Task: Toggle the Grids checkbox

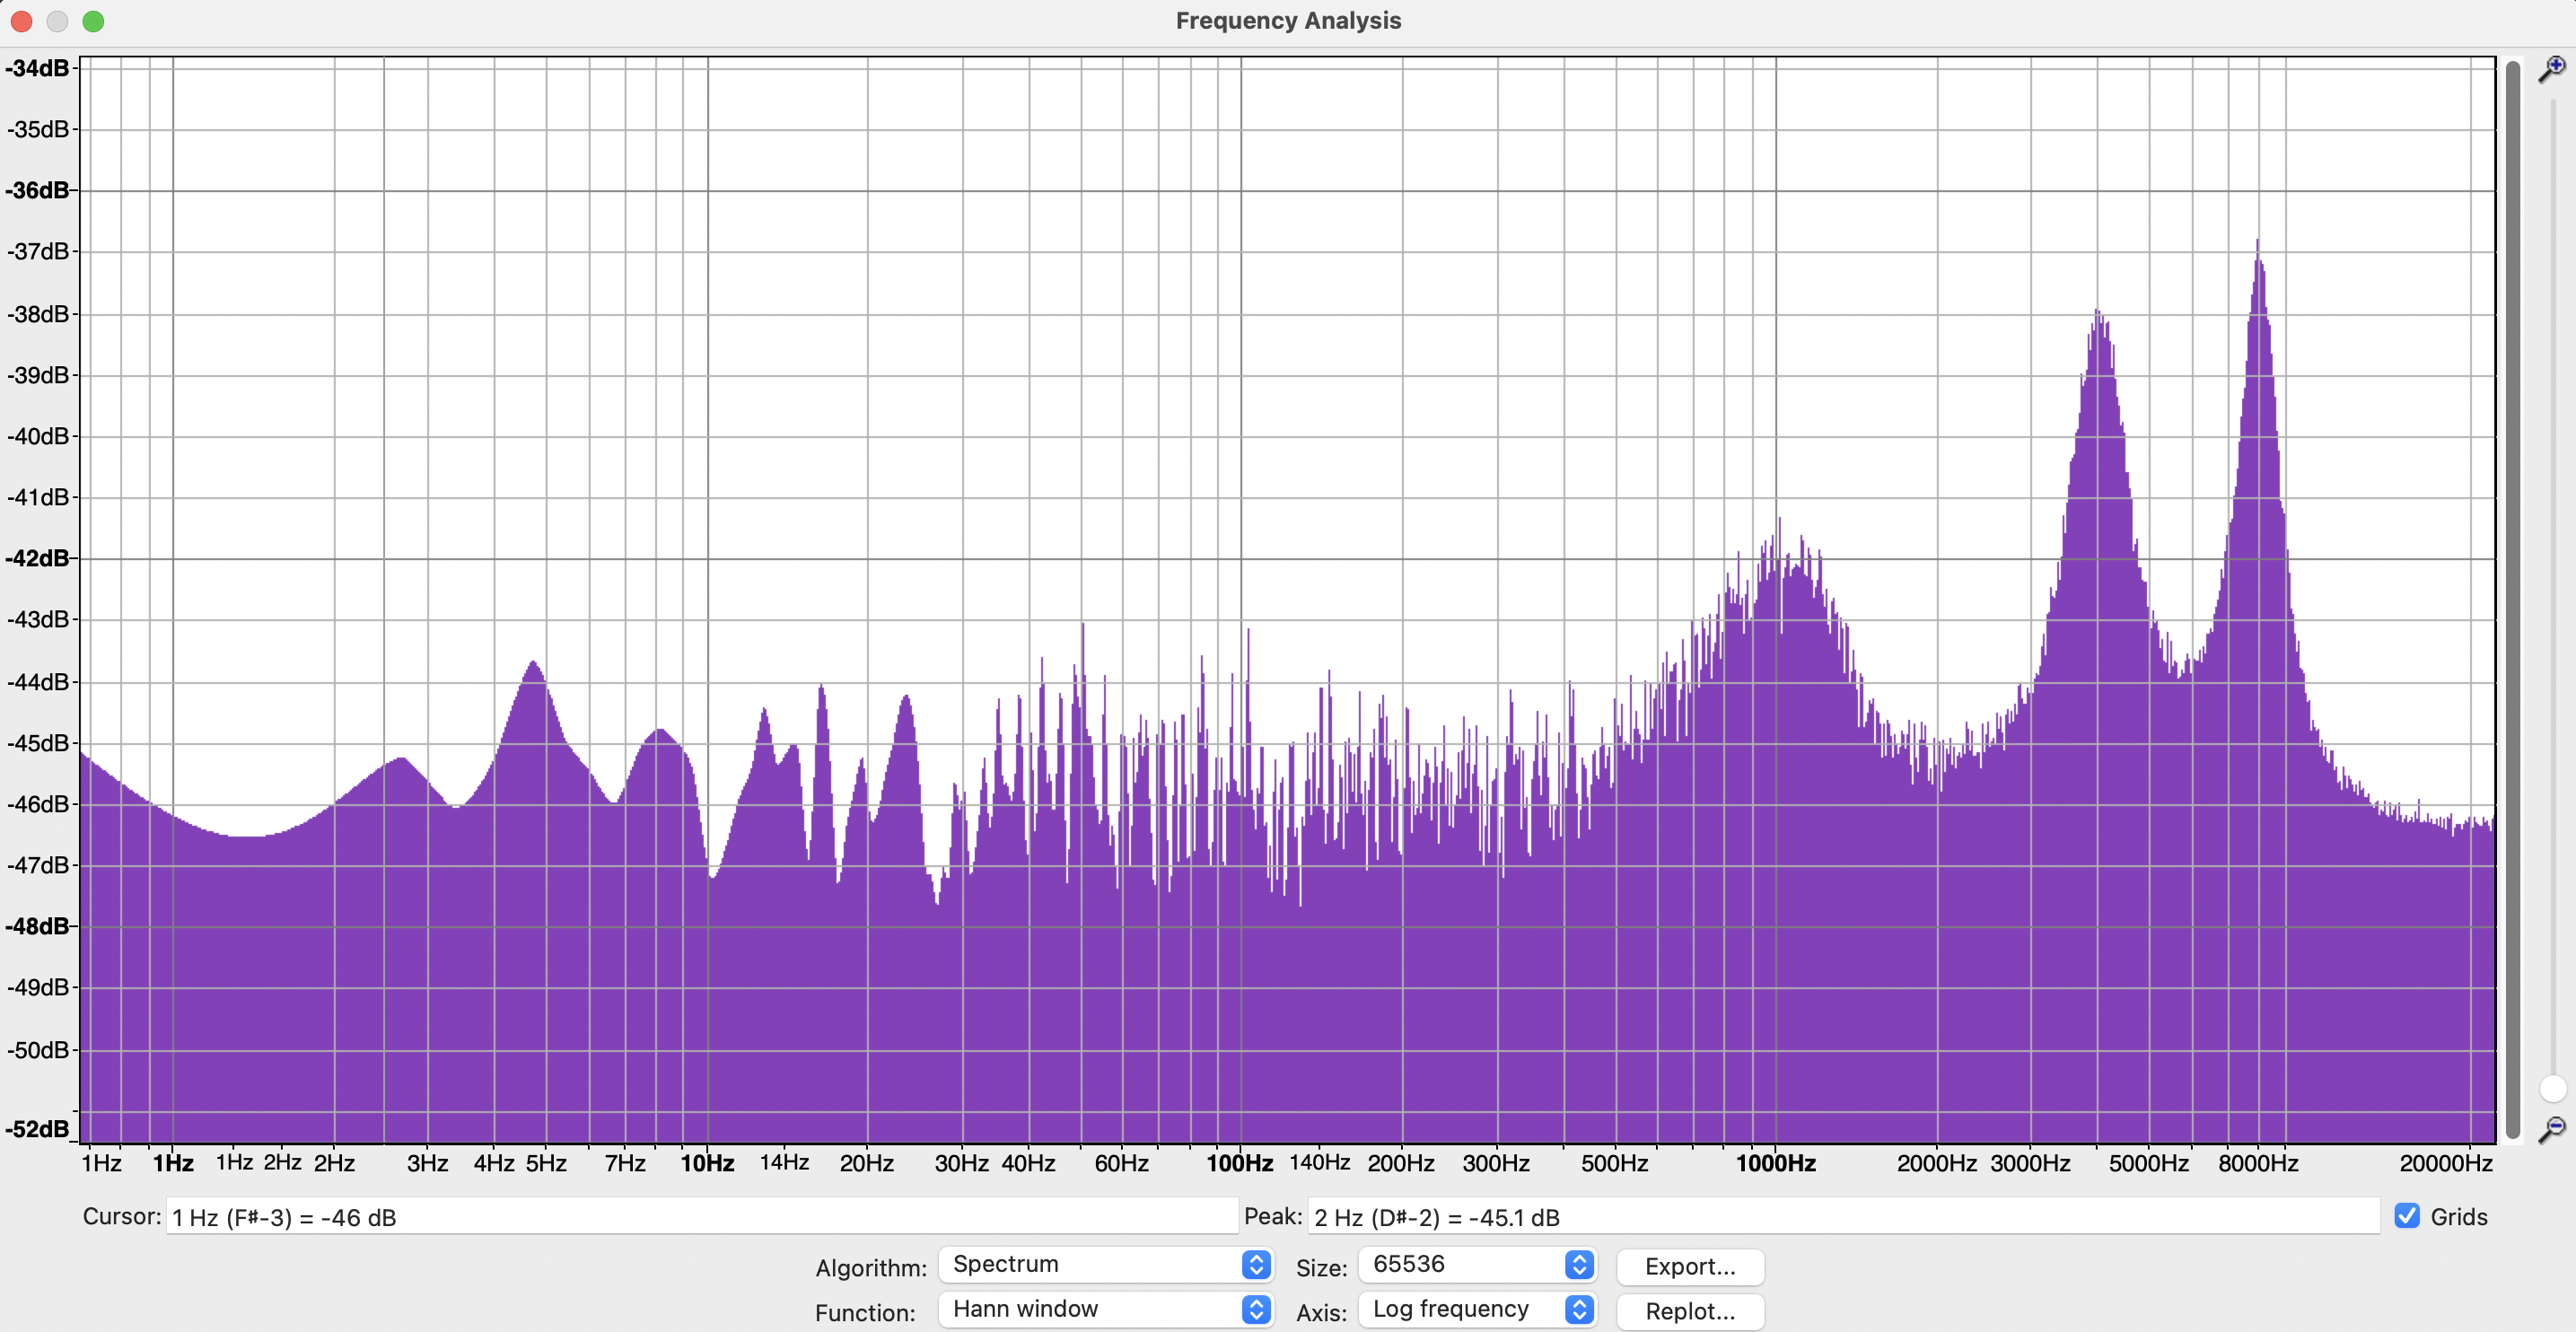Action: [x=2407, y=1216]
